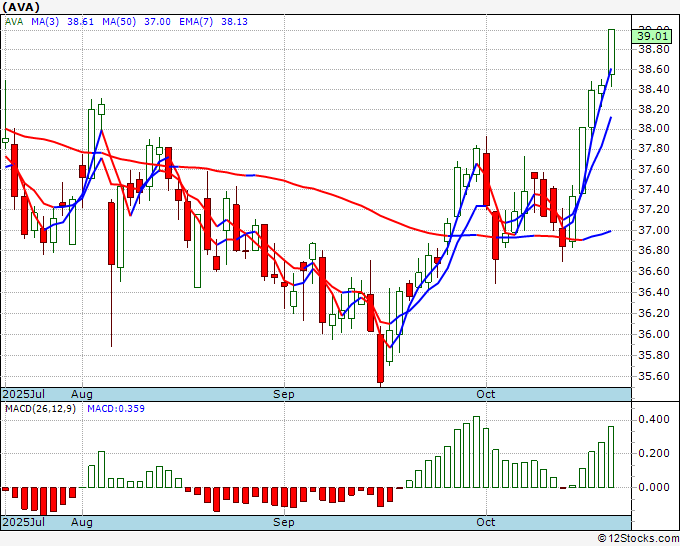Click the (AVA) ticker title
Screen dimensions: 680x546
click(22, 6)
